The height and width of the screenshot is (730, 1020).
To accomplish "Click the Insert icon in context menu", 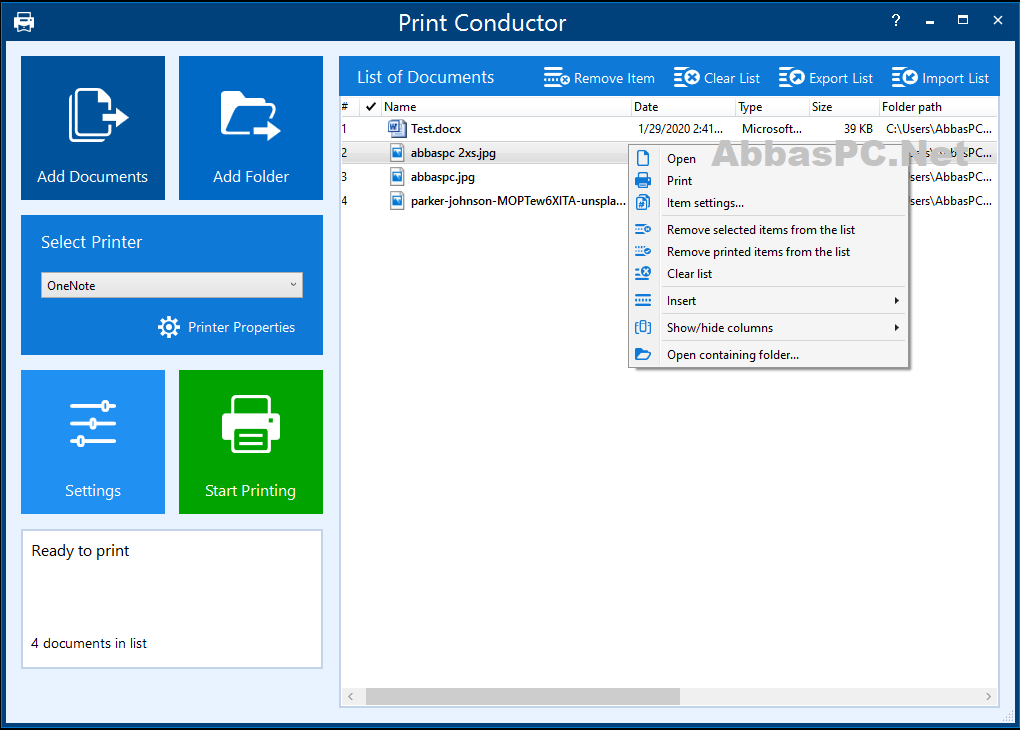I will click(x=643, y=300).
